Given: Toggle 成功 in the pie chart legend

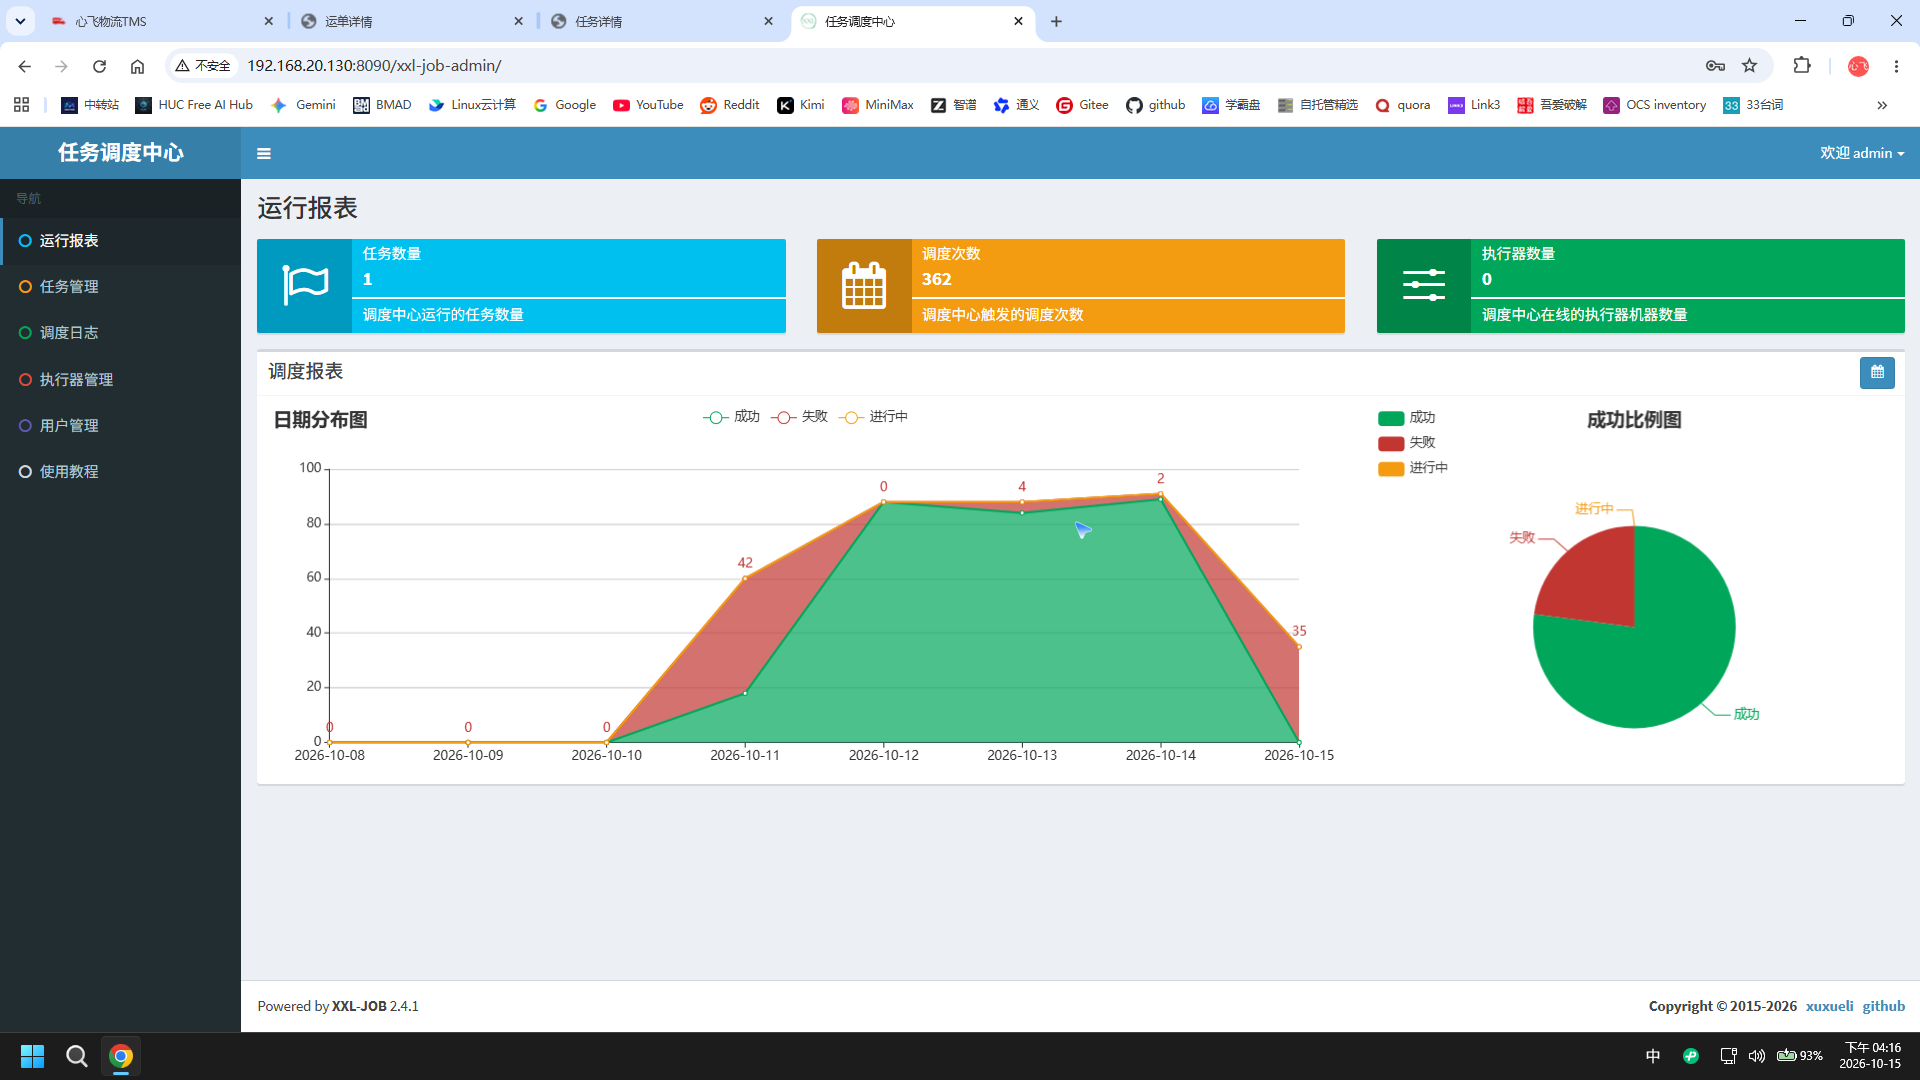Looking at the screenshot, I should [x=1407, y=418].
